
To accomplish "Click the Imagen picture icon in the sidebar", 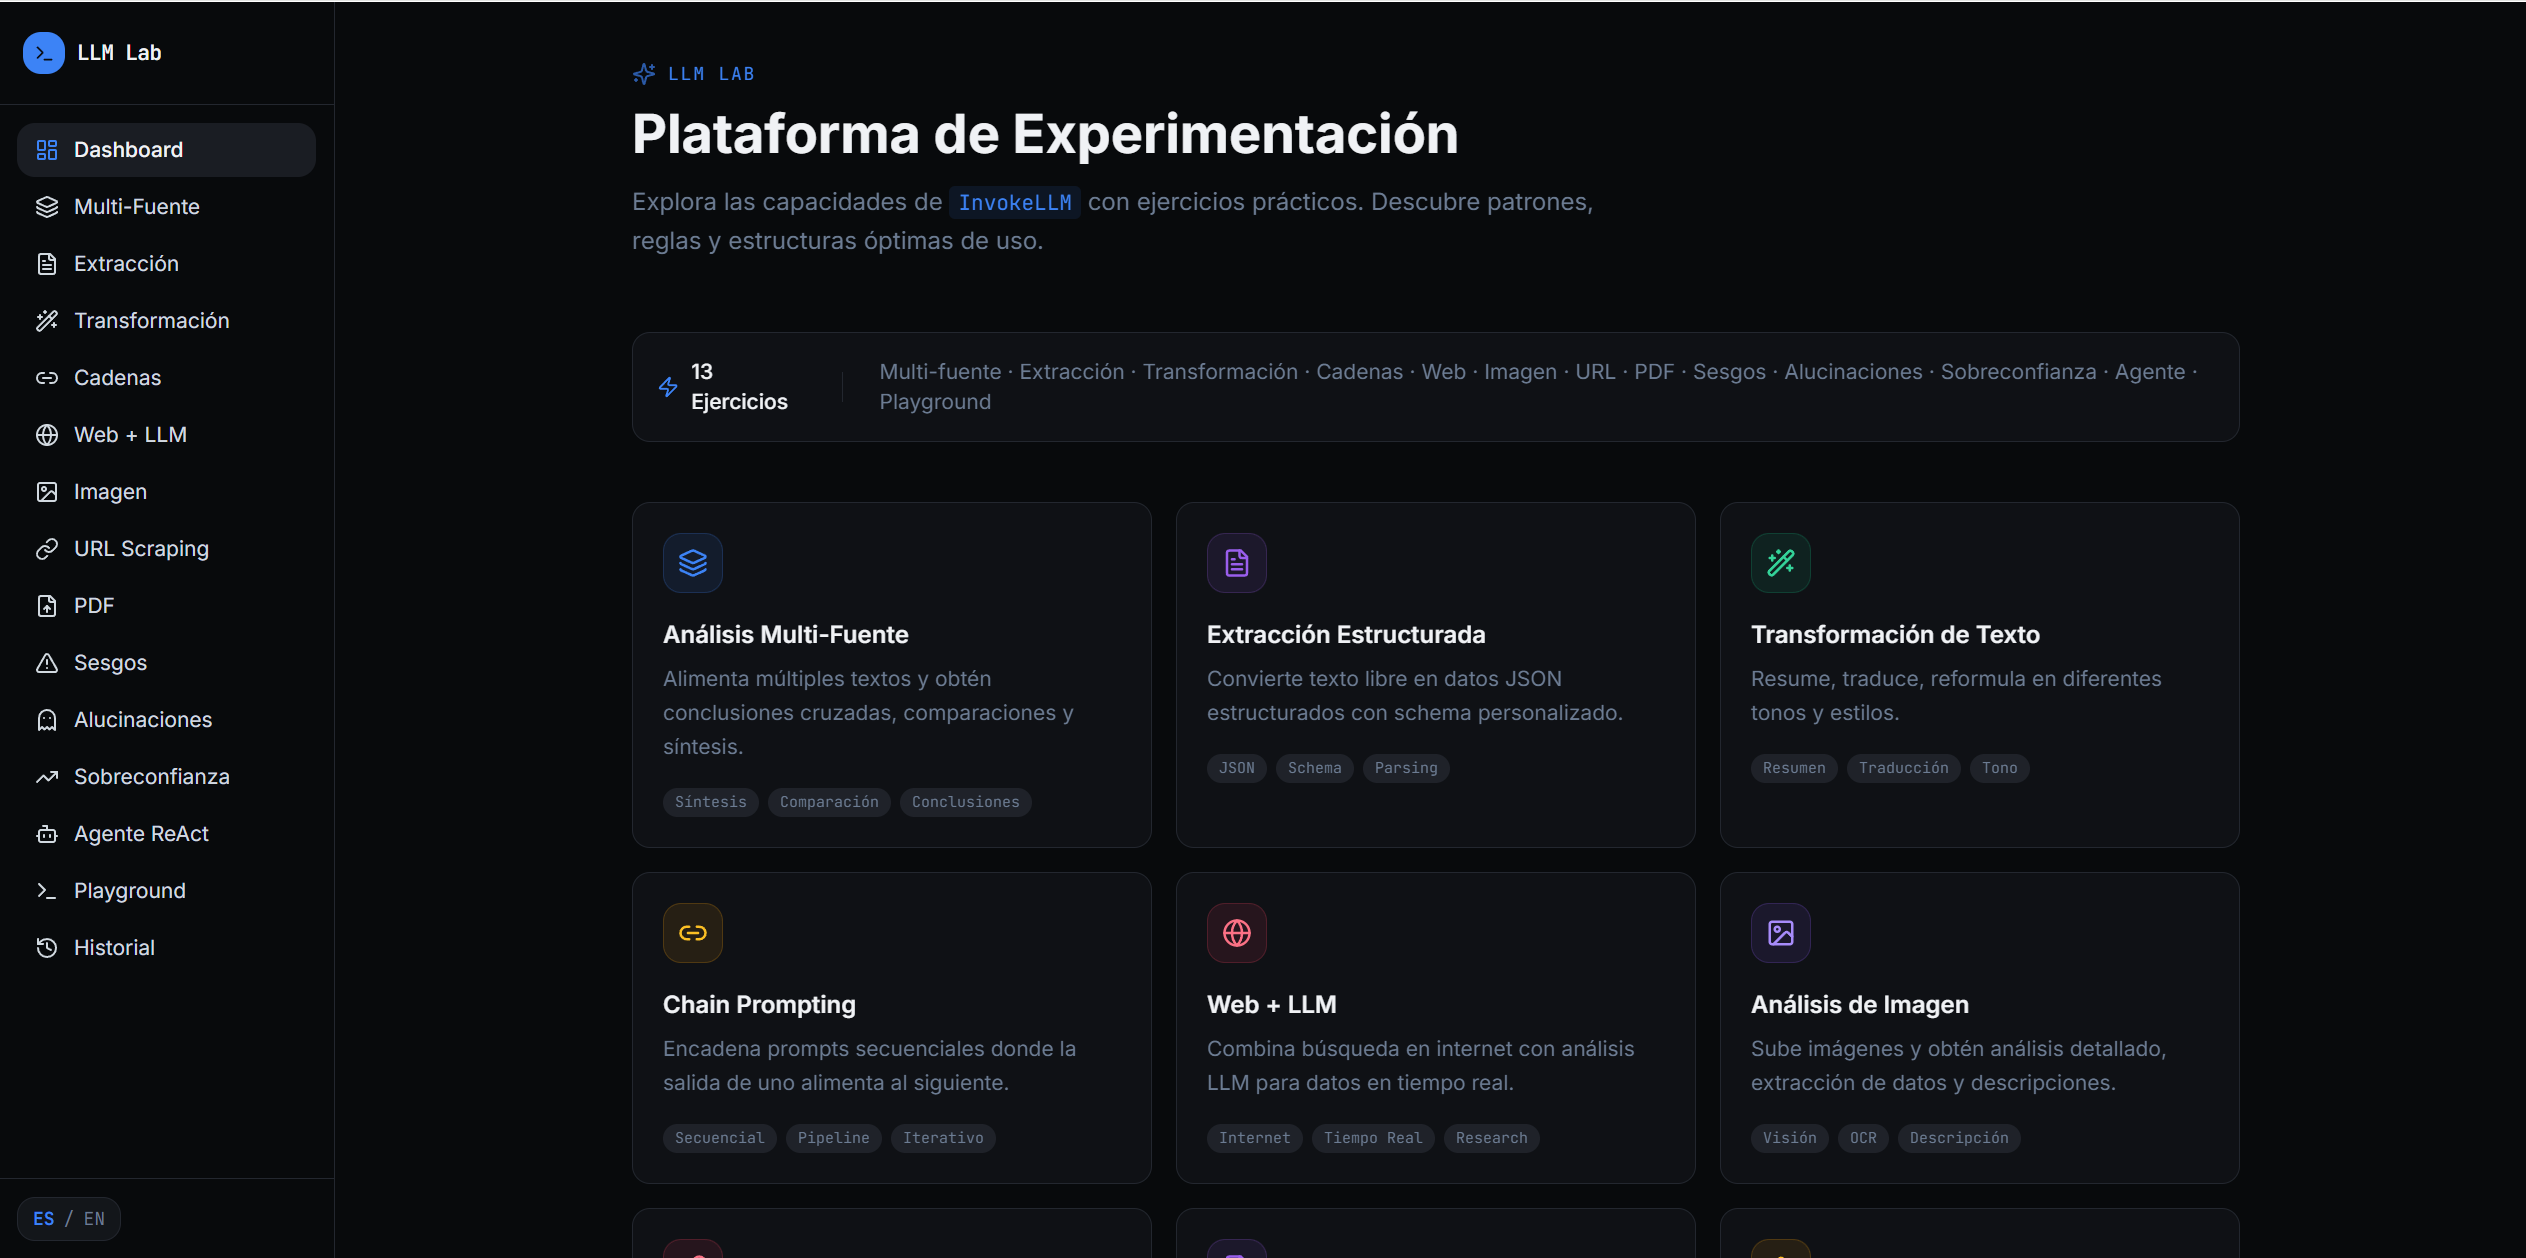I will (47, 492).
